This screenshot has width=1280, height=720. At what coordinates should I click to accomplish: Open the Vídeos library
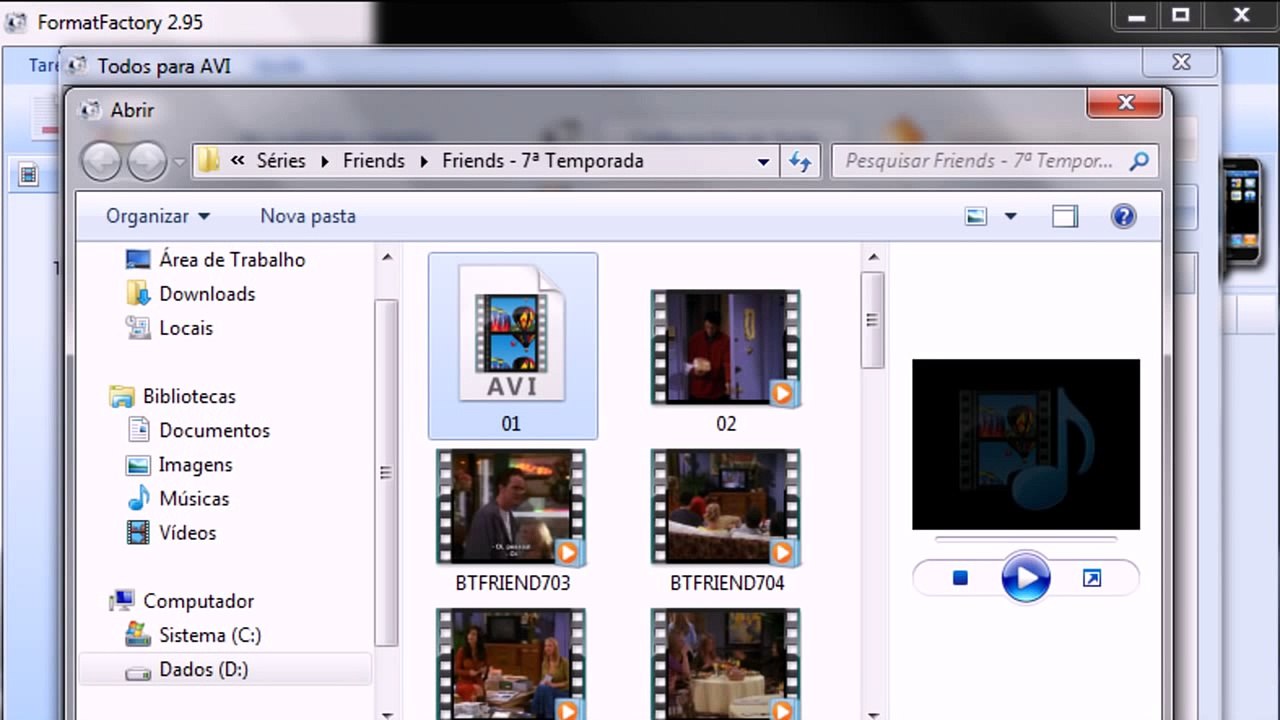click(187, 533)
